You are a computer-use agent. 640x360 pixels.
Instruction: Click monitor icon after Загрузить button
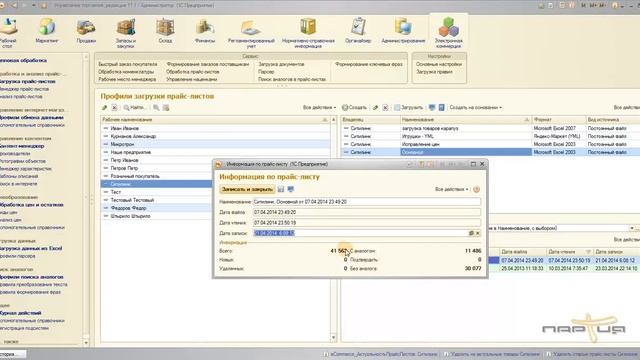pyautogui.click(x=432, y=108)
